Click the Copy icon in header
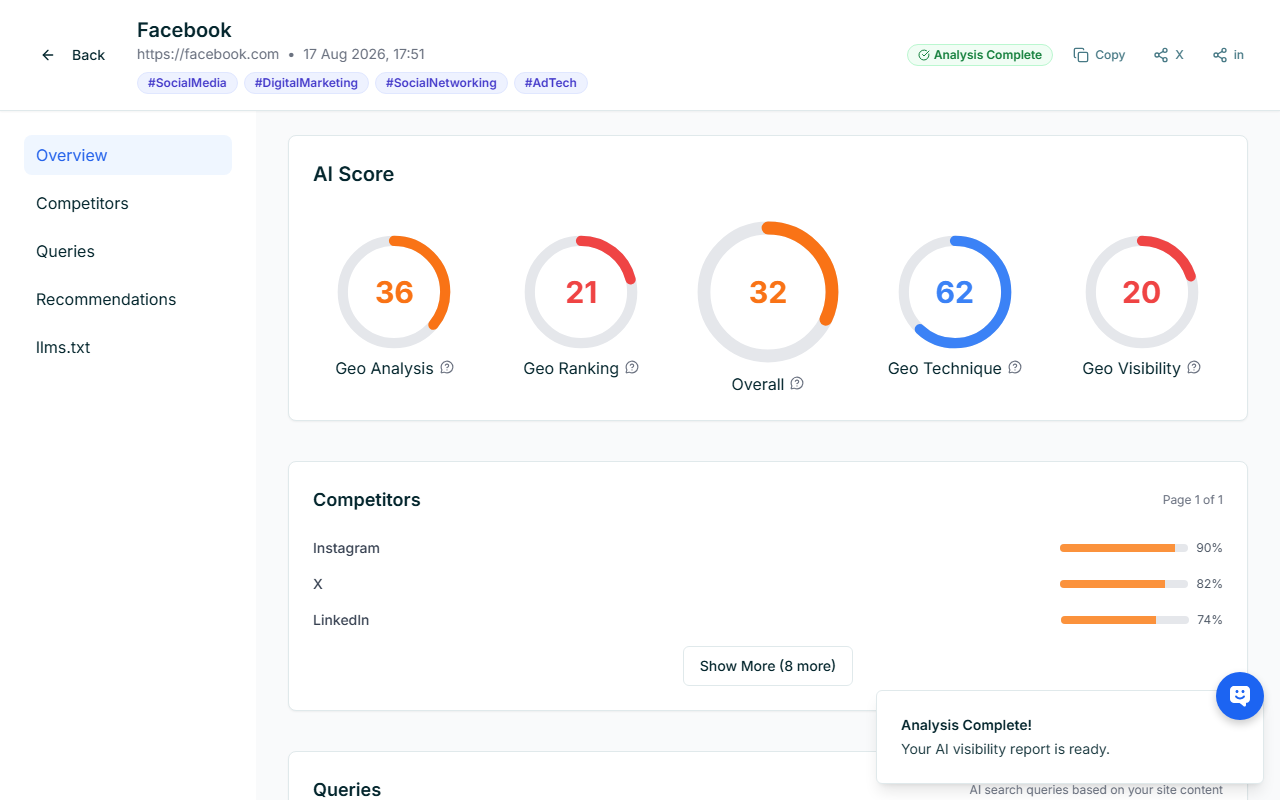This screenshot has width=1280, height=800. tap(1081, 55)
